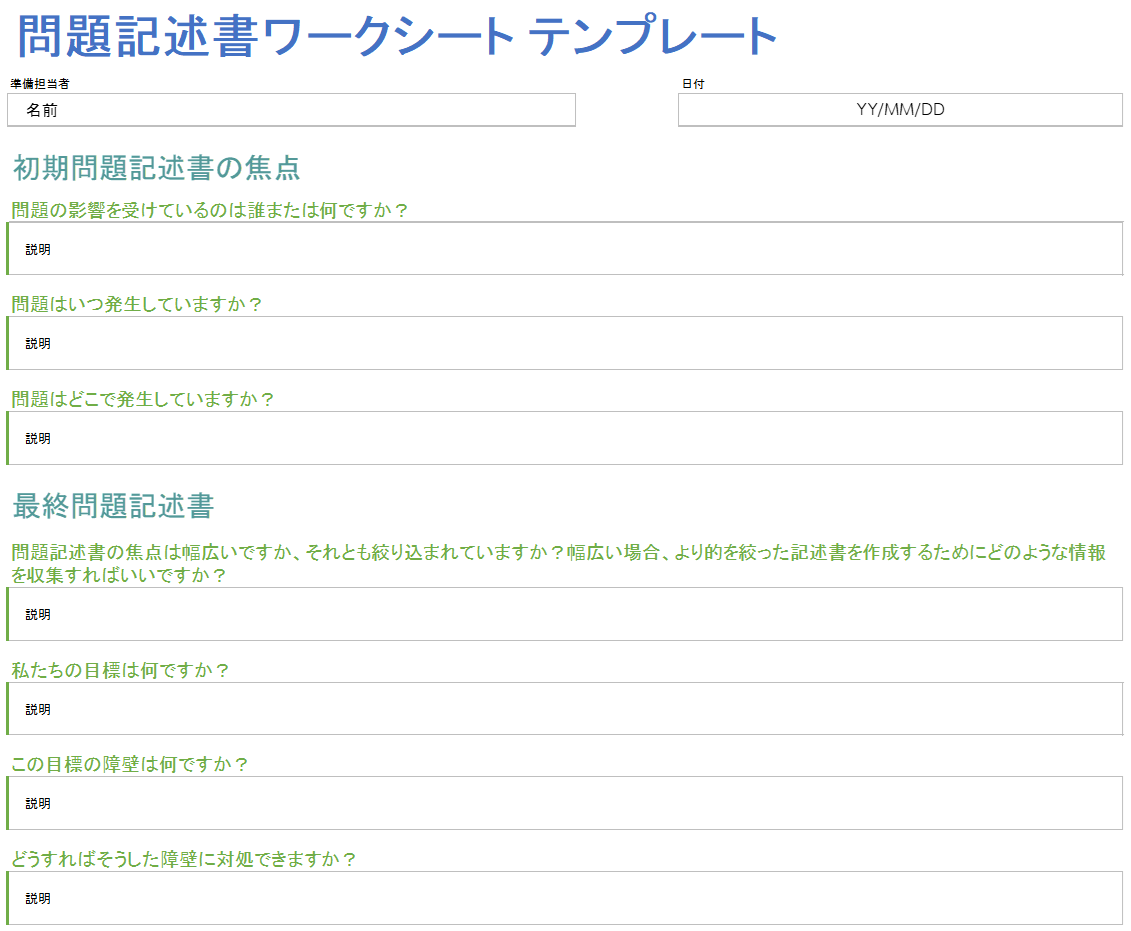Click the 説明 box under the who-is-affected question
1131x931 pixels.
click(x=565, y=248)
